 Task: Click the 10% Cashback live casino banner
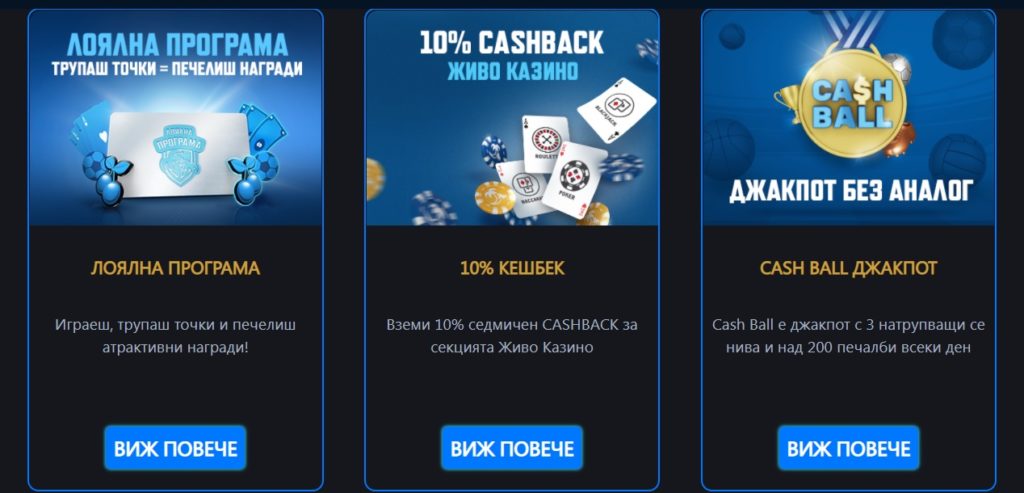click(x=512, y=118)
